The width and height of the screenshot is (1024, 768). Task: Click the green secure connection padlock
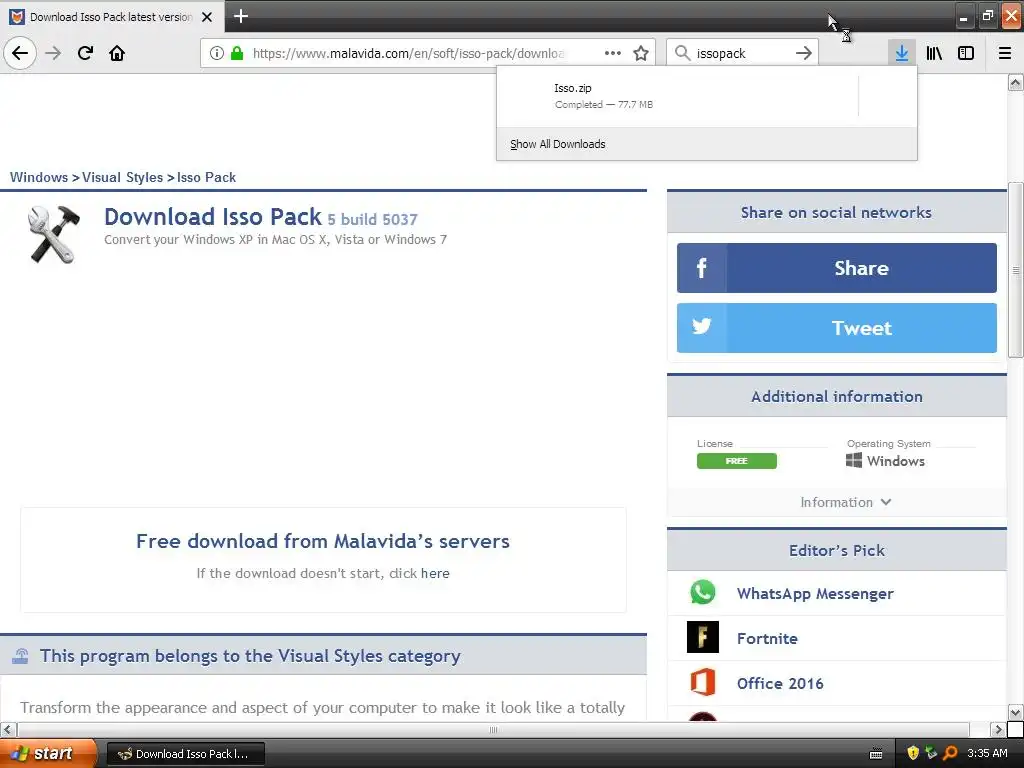coord(237,53)
